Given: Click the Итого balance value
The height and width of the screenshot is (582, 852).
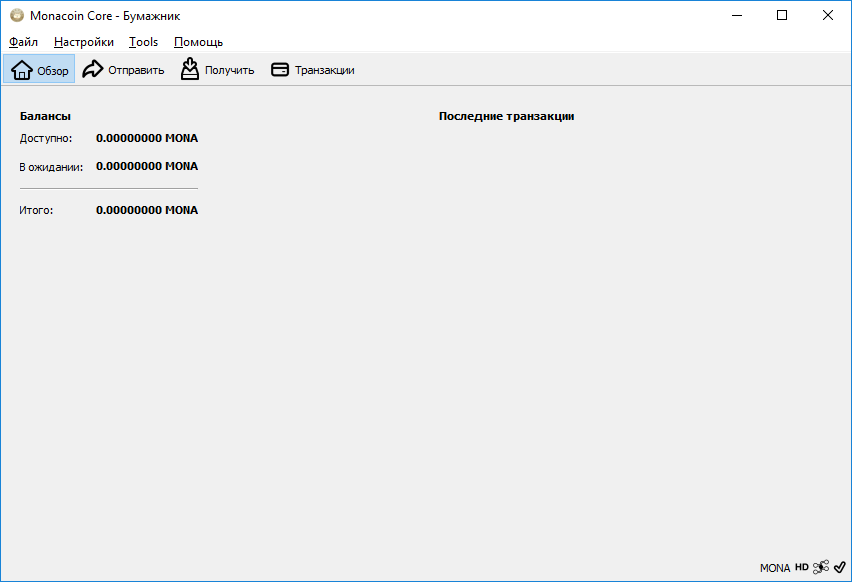Looking at the screenshot, I should (x=147, y=210).
